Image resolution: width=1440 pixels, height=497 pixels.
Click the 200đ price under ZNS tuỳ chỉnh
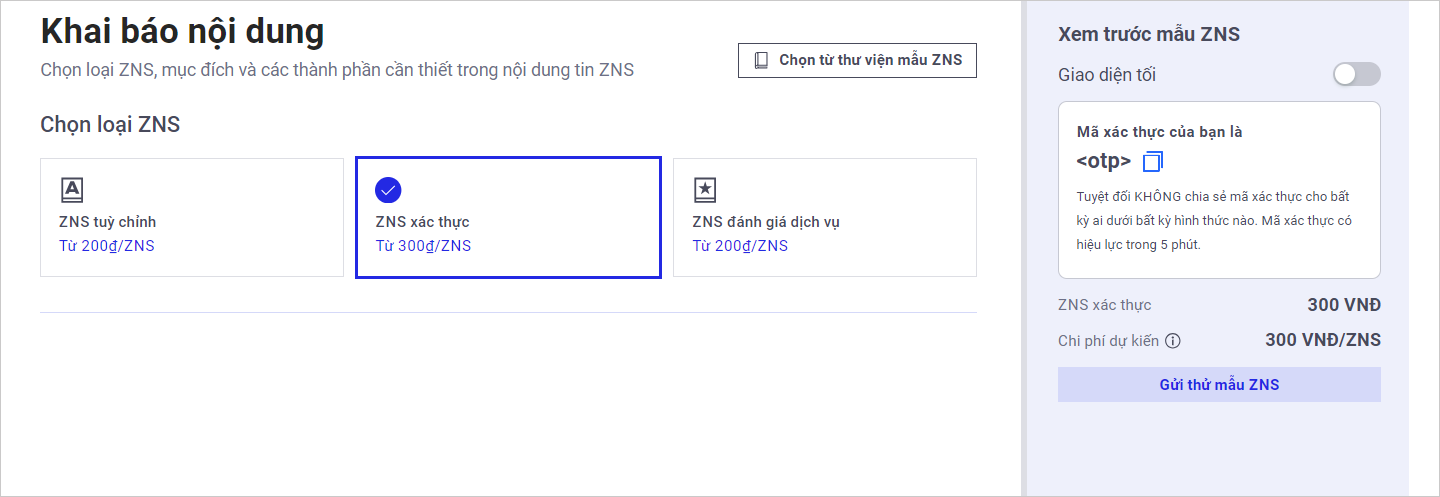107,246
